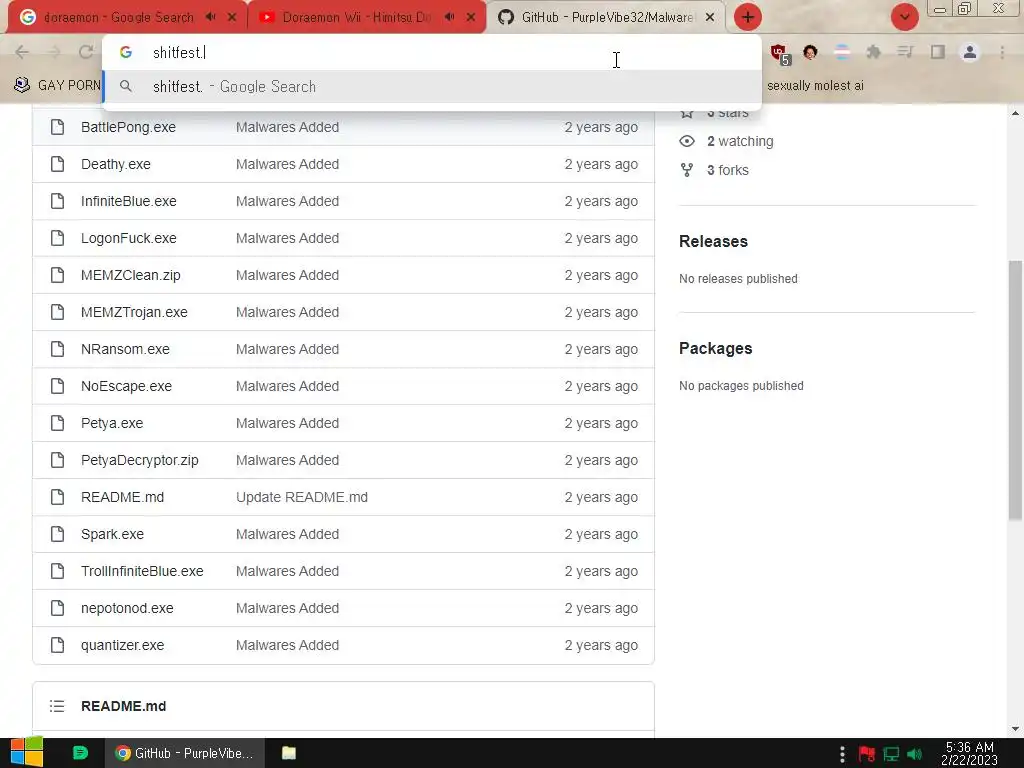Click the network monitor tray icon

891,754
